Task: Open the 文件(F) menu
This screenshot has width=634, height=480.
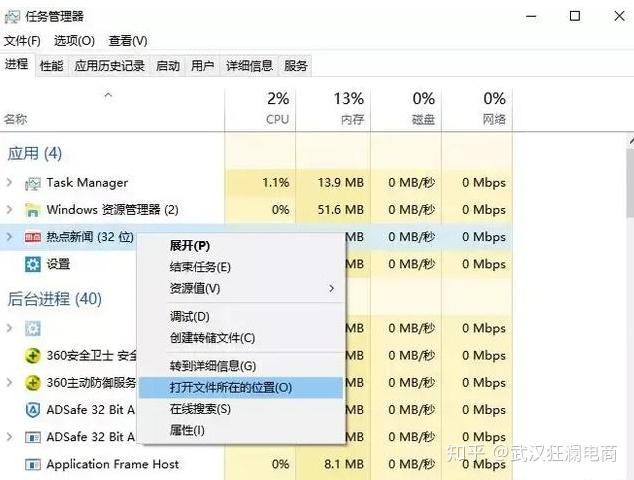Action: click(x=22, y=41)
